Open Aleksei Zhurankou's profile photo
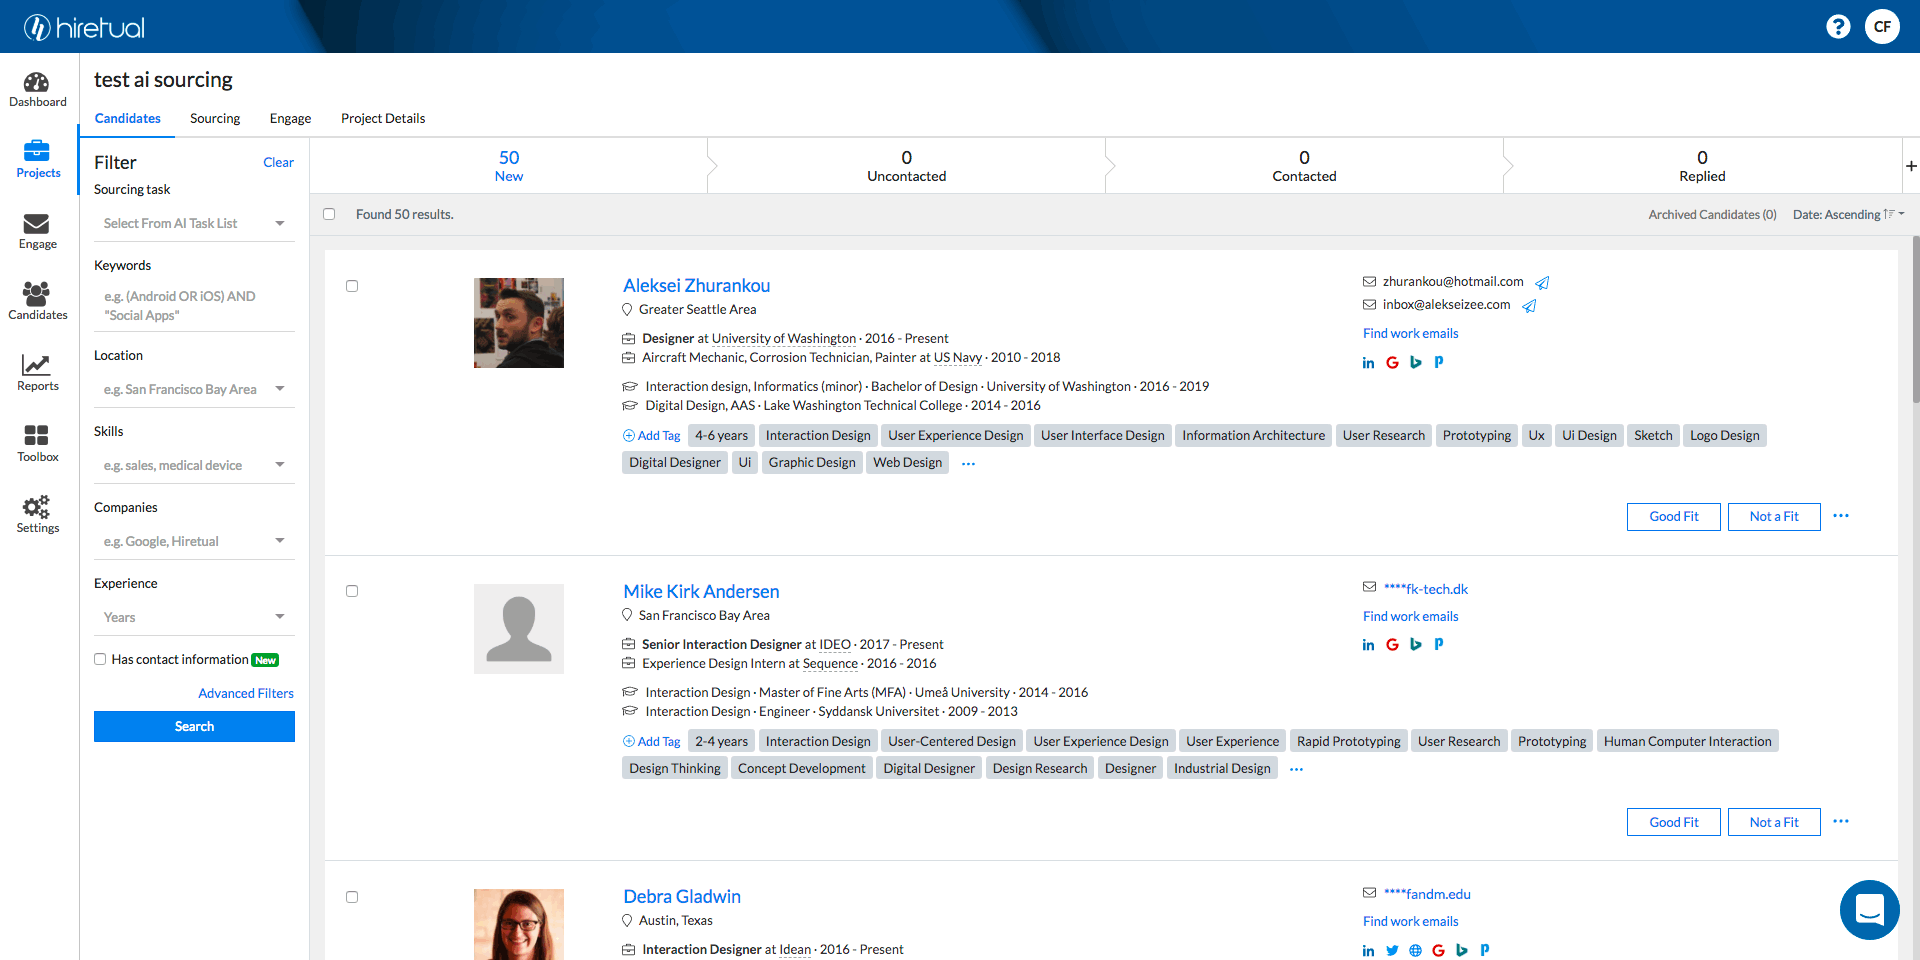The height and width of the screenshot is (960, 1920). 518,323
